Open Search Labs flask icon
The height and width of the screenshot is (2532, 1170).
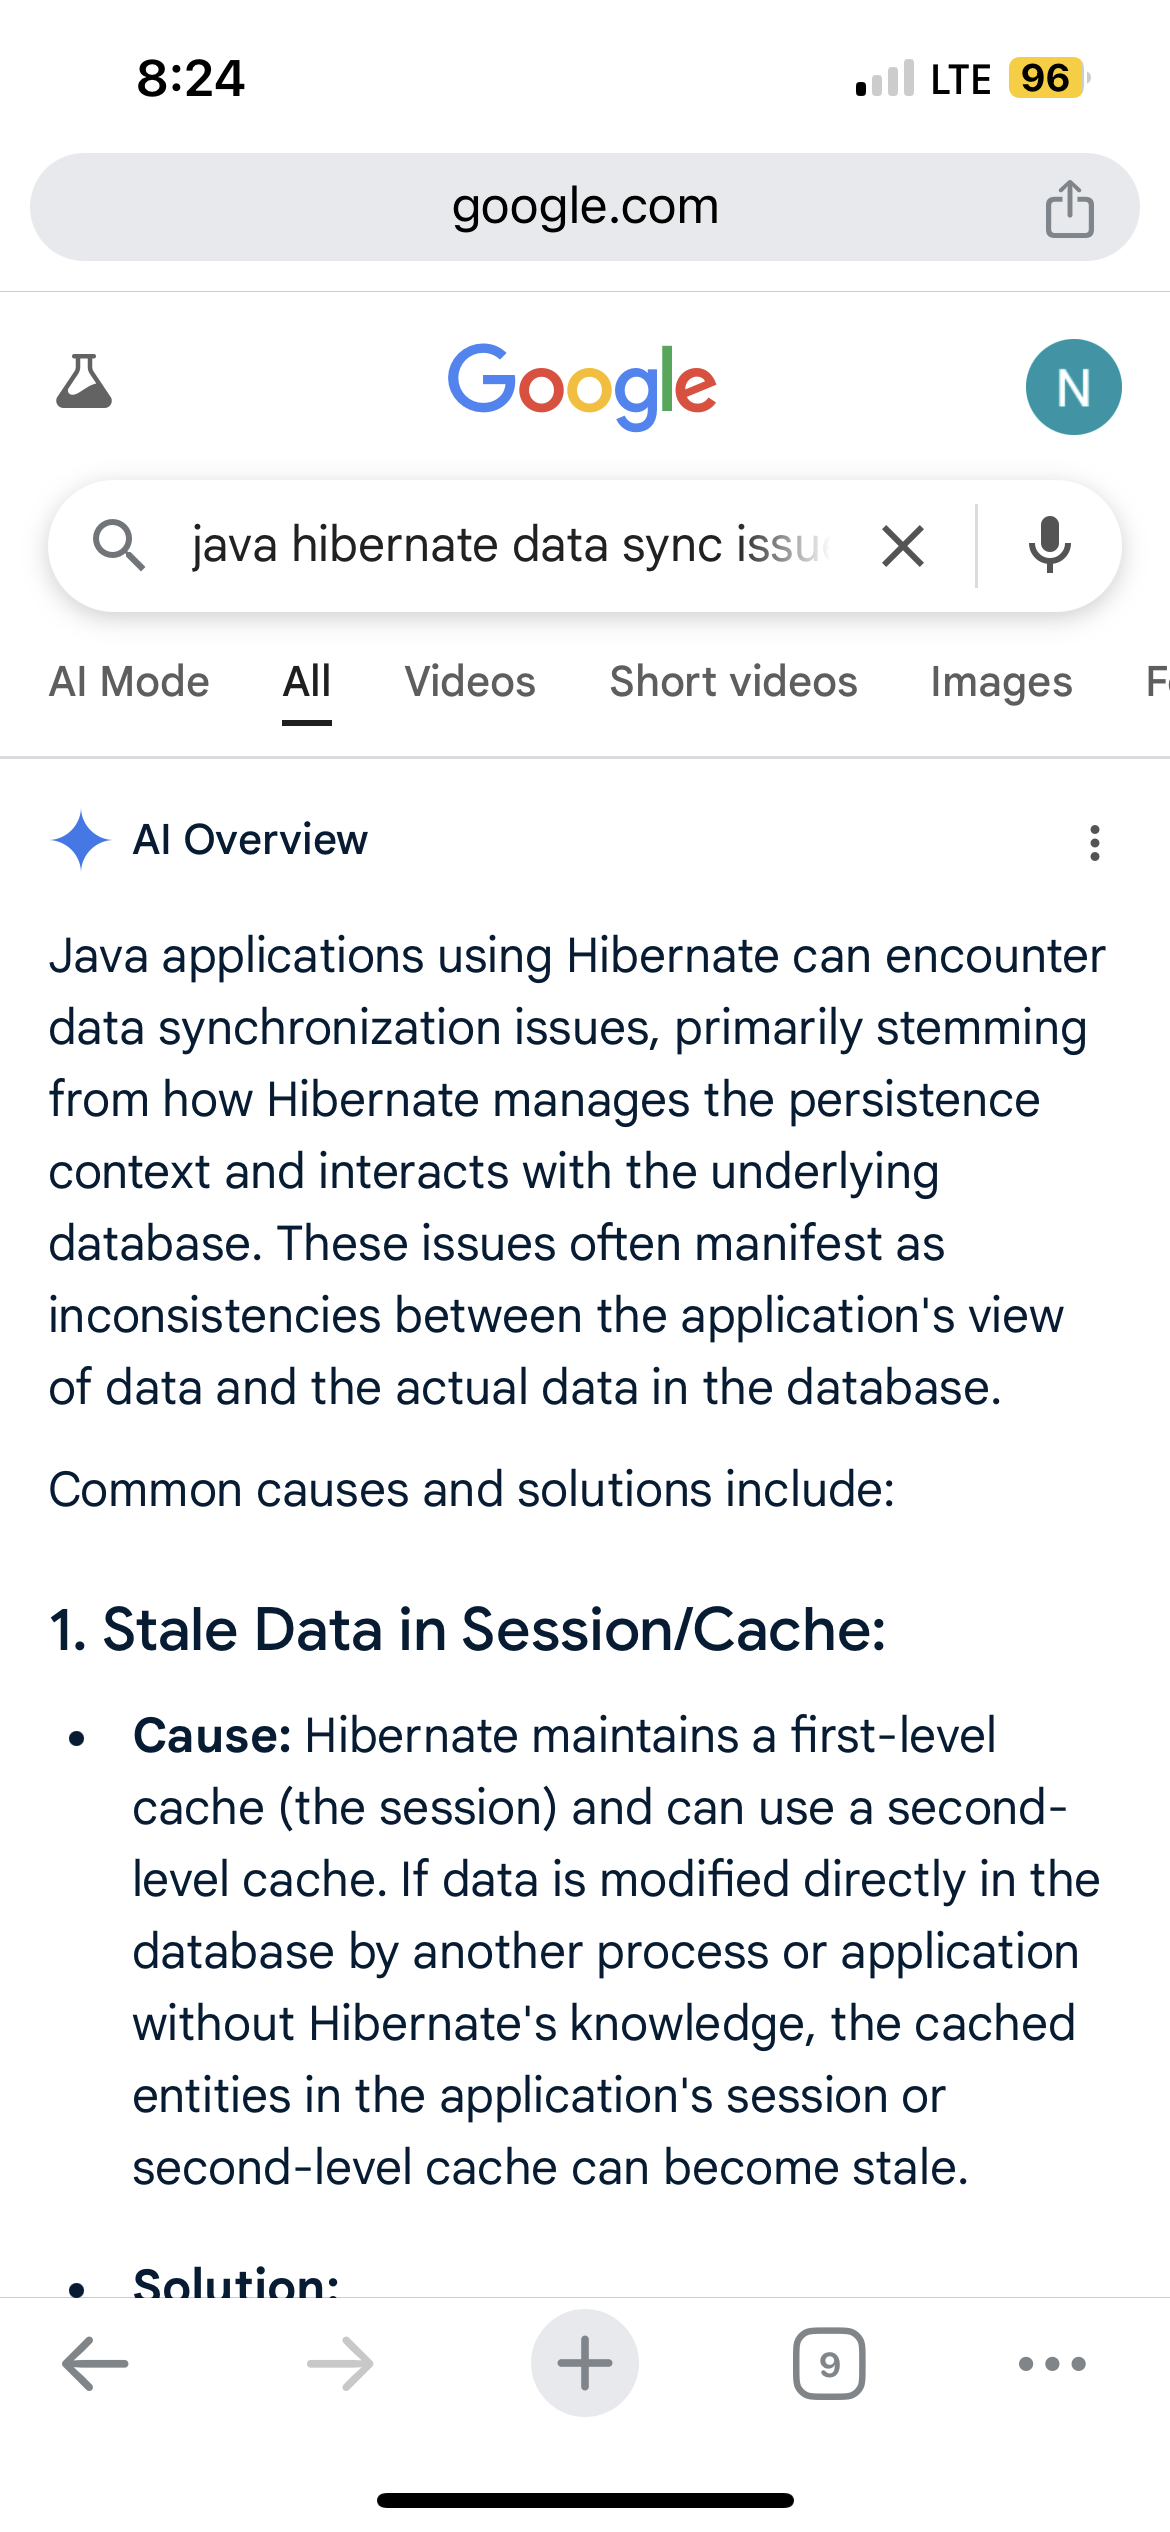coord(84,382)
